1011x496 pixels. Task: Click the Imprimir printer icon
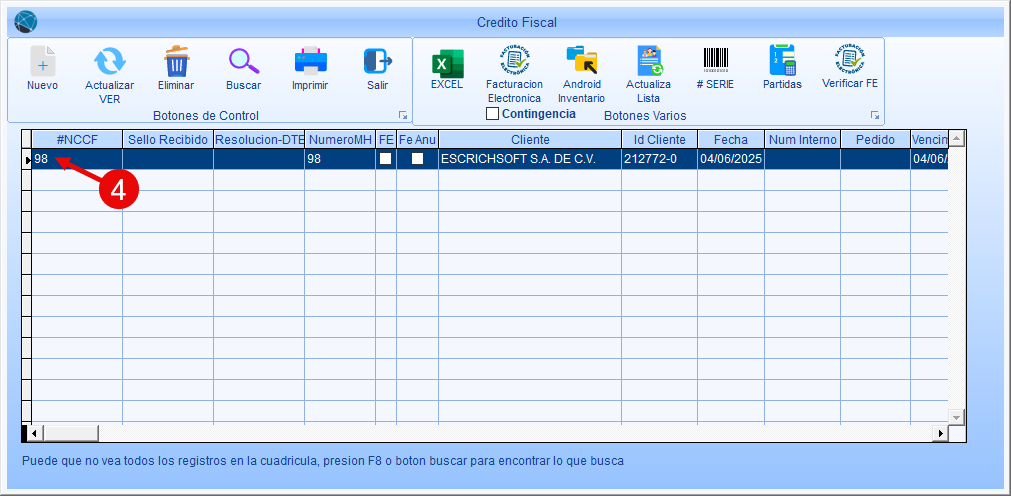310,63
